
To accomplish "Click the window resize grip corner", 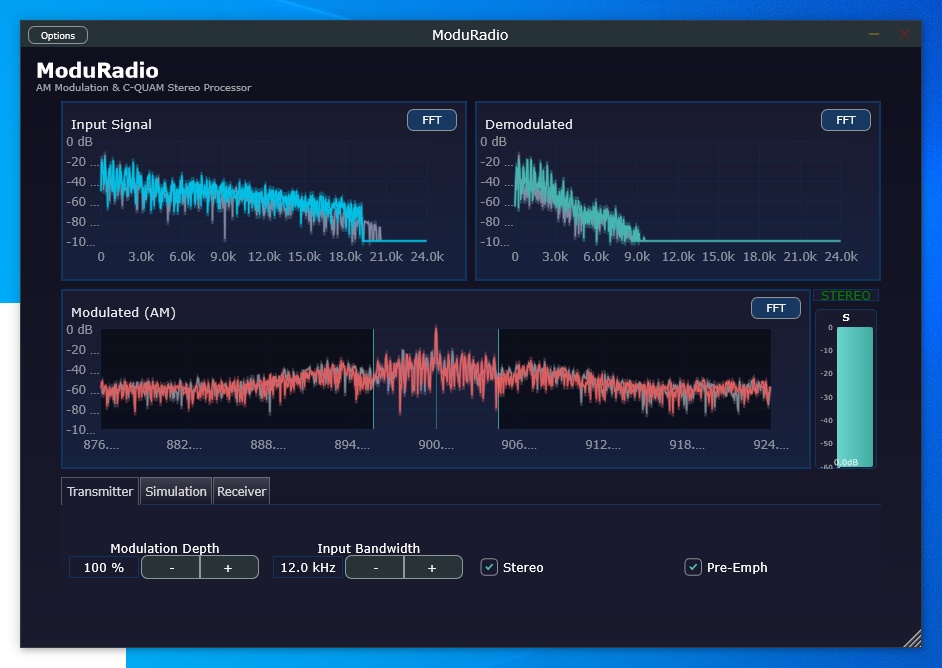I will (x=913, y=639).
